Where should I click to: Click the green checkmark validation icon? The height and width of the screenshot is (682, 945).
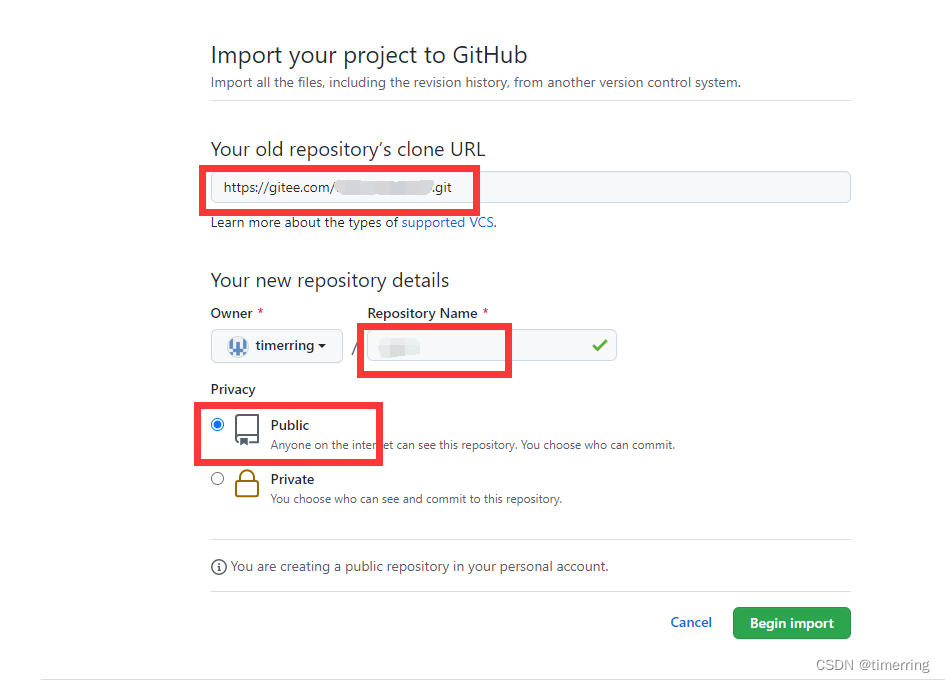599,345
